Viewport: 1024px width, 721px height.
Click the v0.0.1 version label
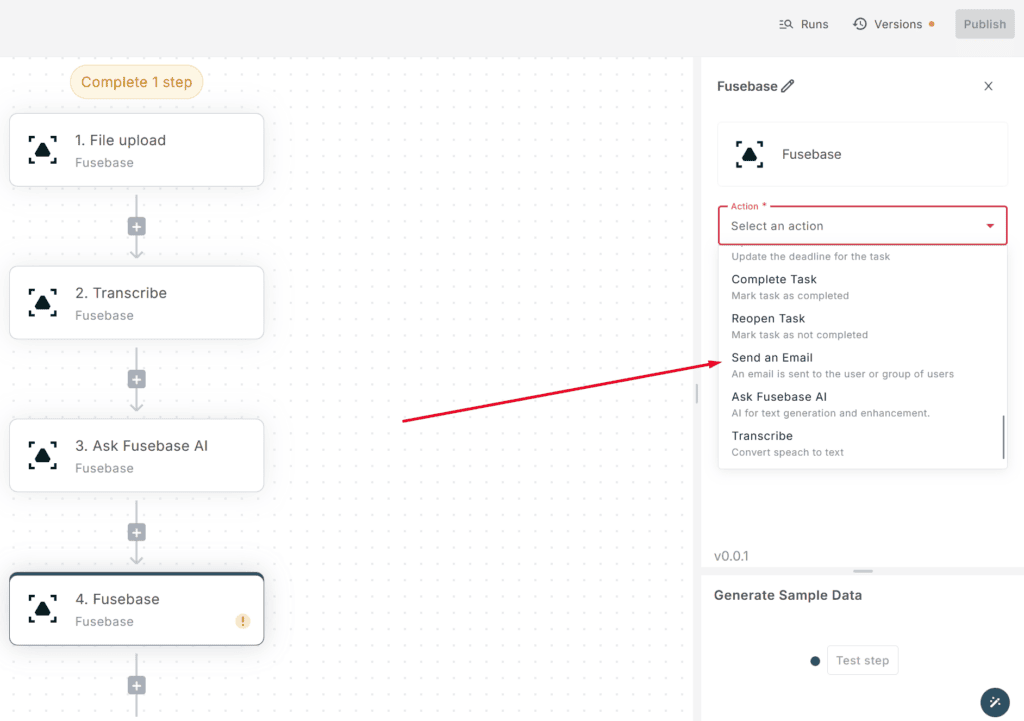click(731, 556)
